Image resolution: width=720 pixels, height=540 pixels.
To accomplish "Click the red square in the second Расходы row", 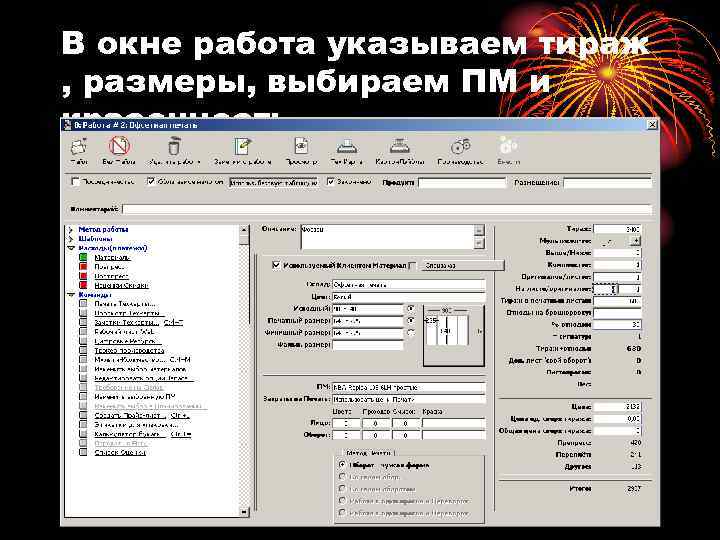I will click(83, 266).
